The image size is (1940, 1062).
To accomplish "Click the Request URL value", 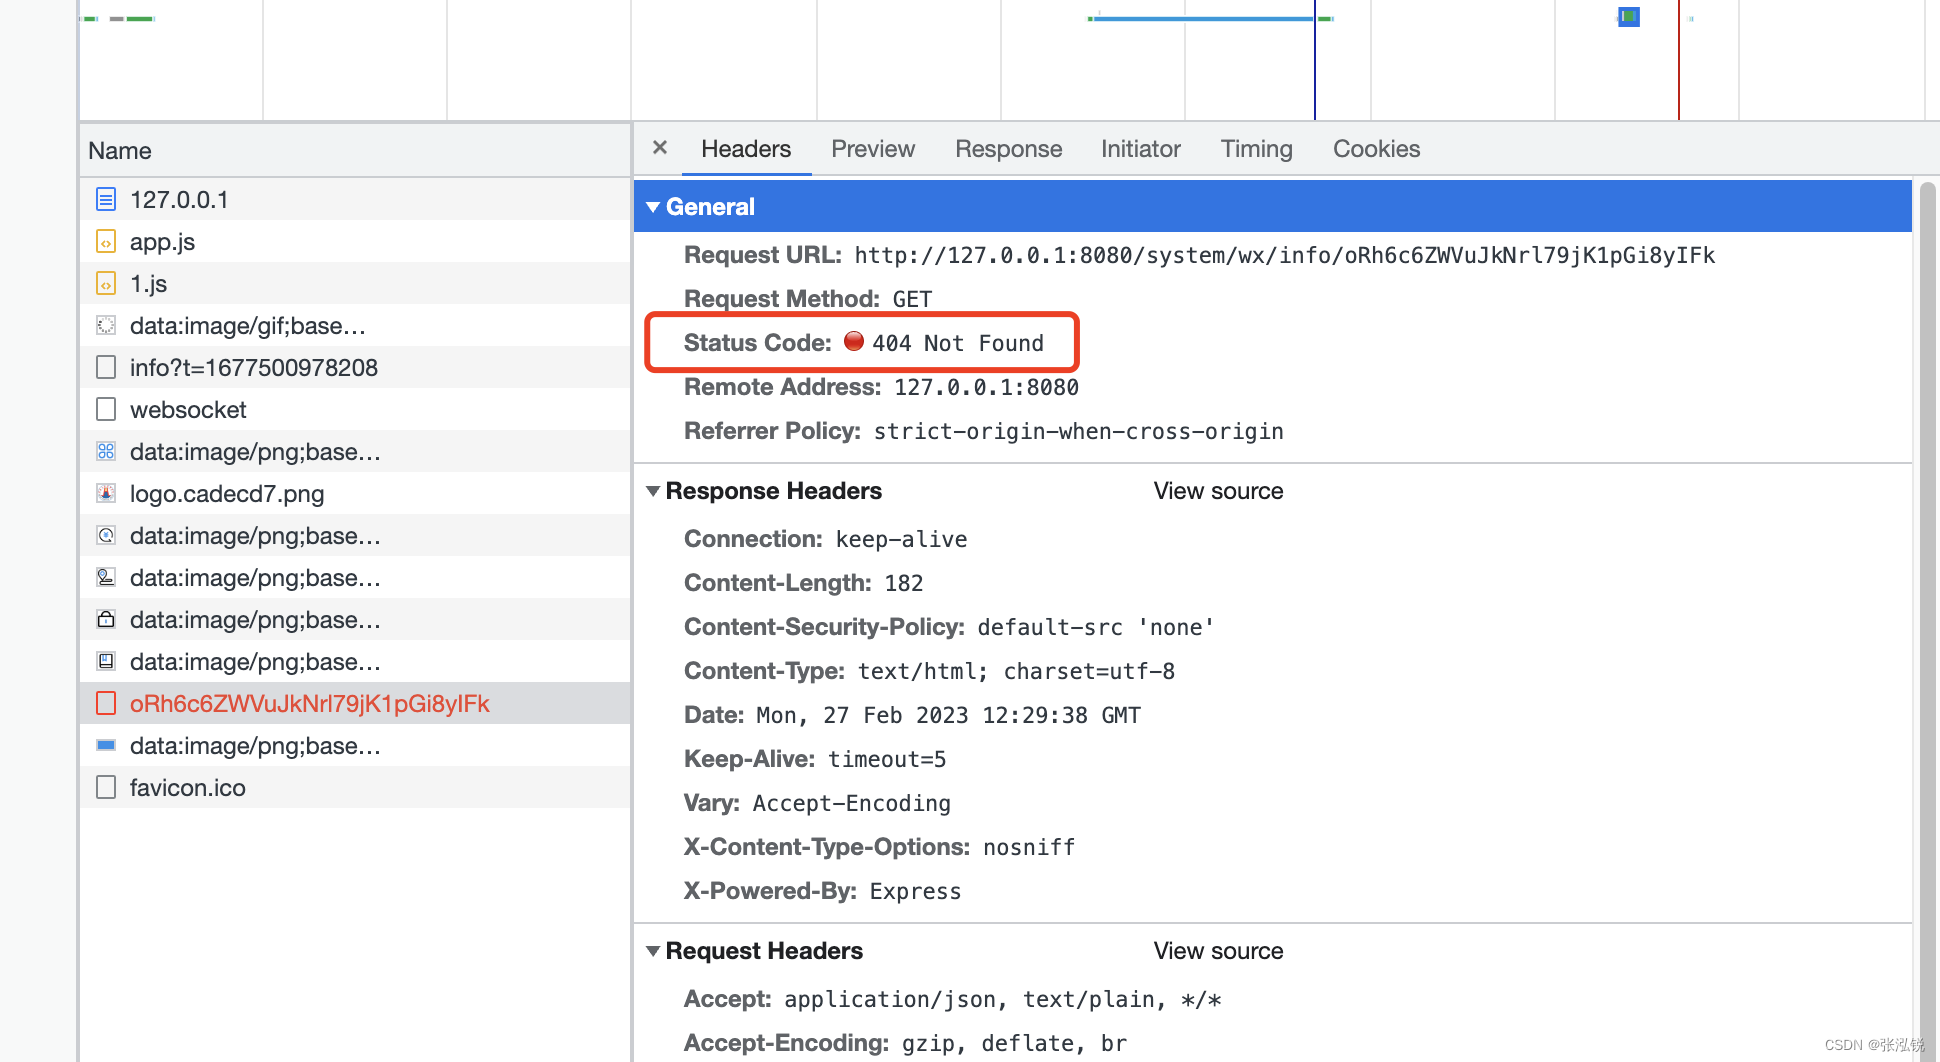I will tap(1284, 256).
